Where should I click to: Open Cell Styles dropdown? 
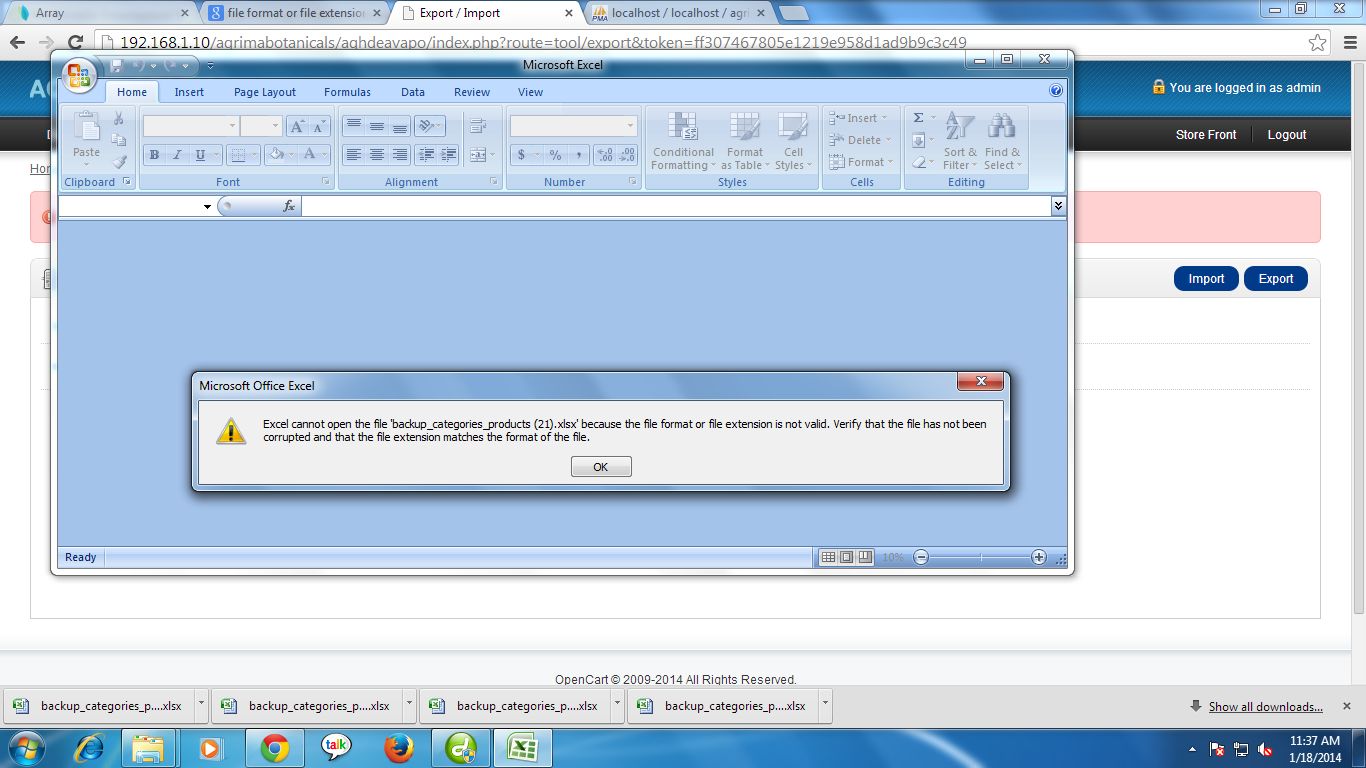(x=793, y=140)
